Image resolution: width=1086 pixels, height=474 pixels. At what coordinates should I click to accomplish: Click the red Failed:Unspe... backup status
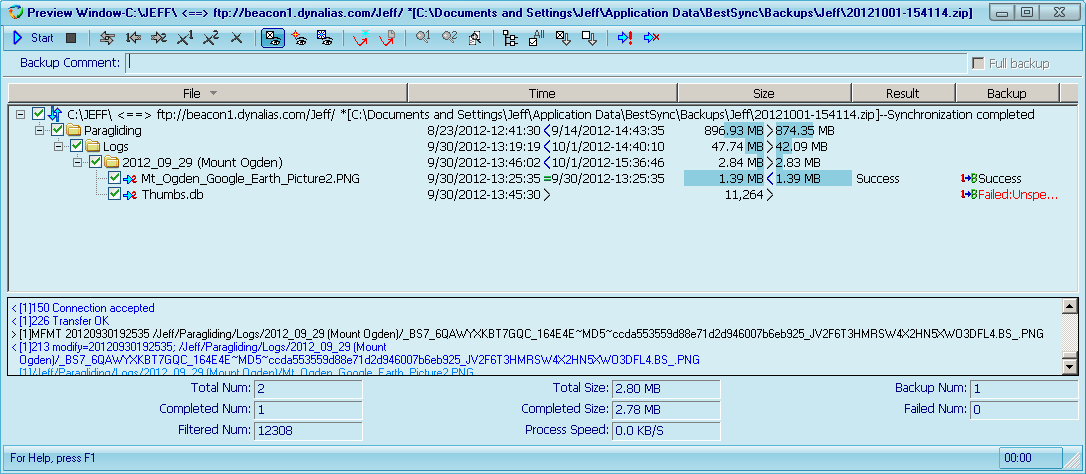(x=1017, y=195)
